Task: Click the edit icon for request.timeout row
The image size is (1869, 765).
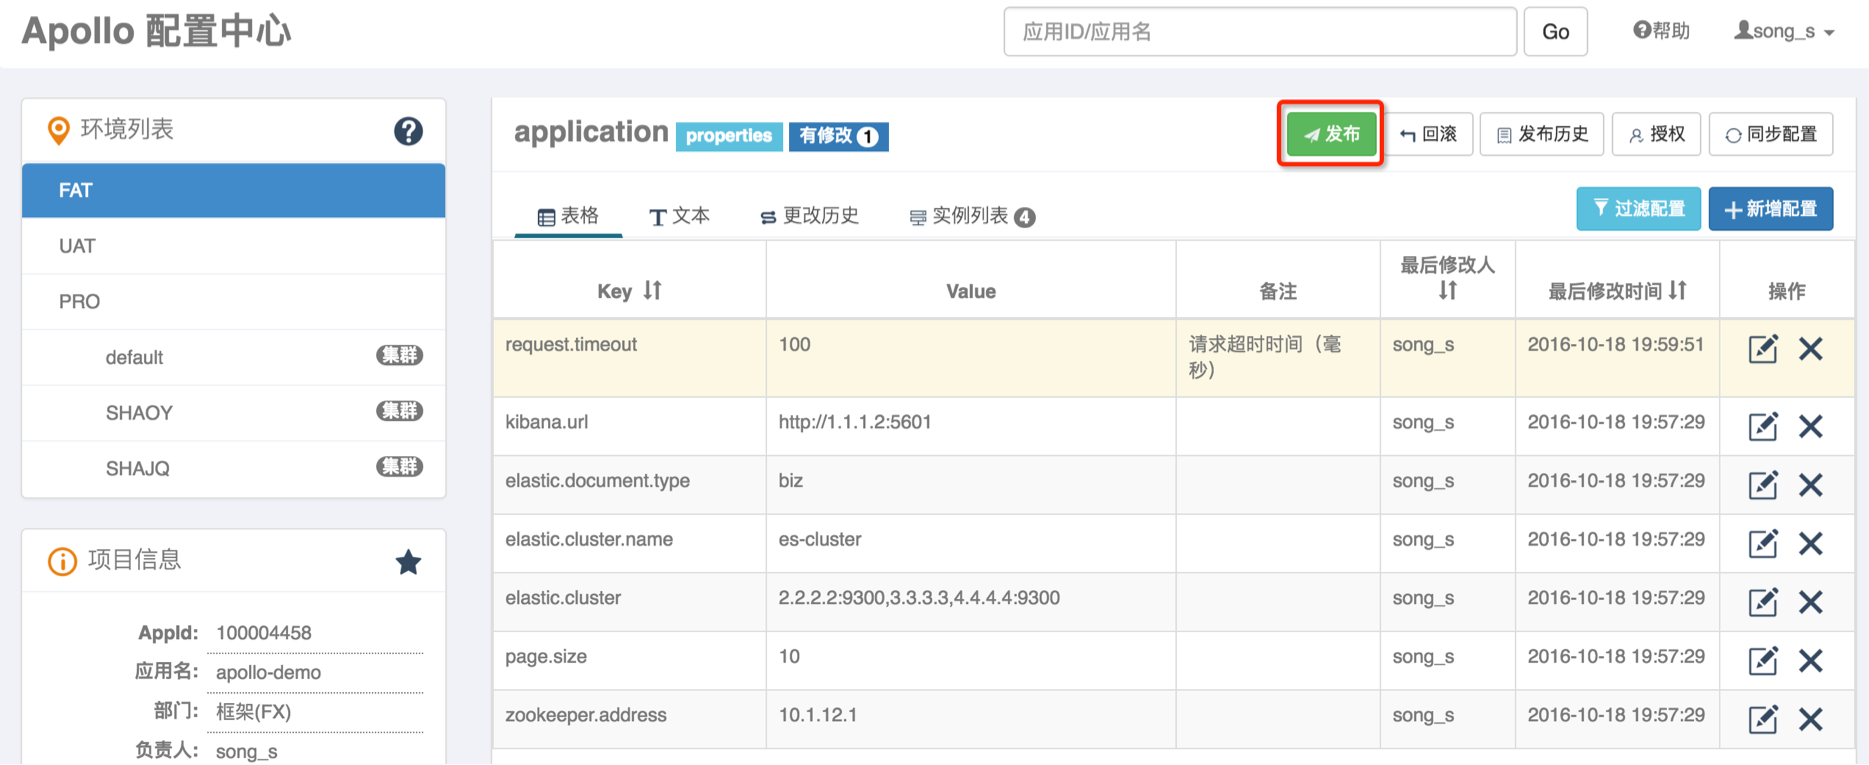Action: point(1762,349)
